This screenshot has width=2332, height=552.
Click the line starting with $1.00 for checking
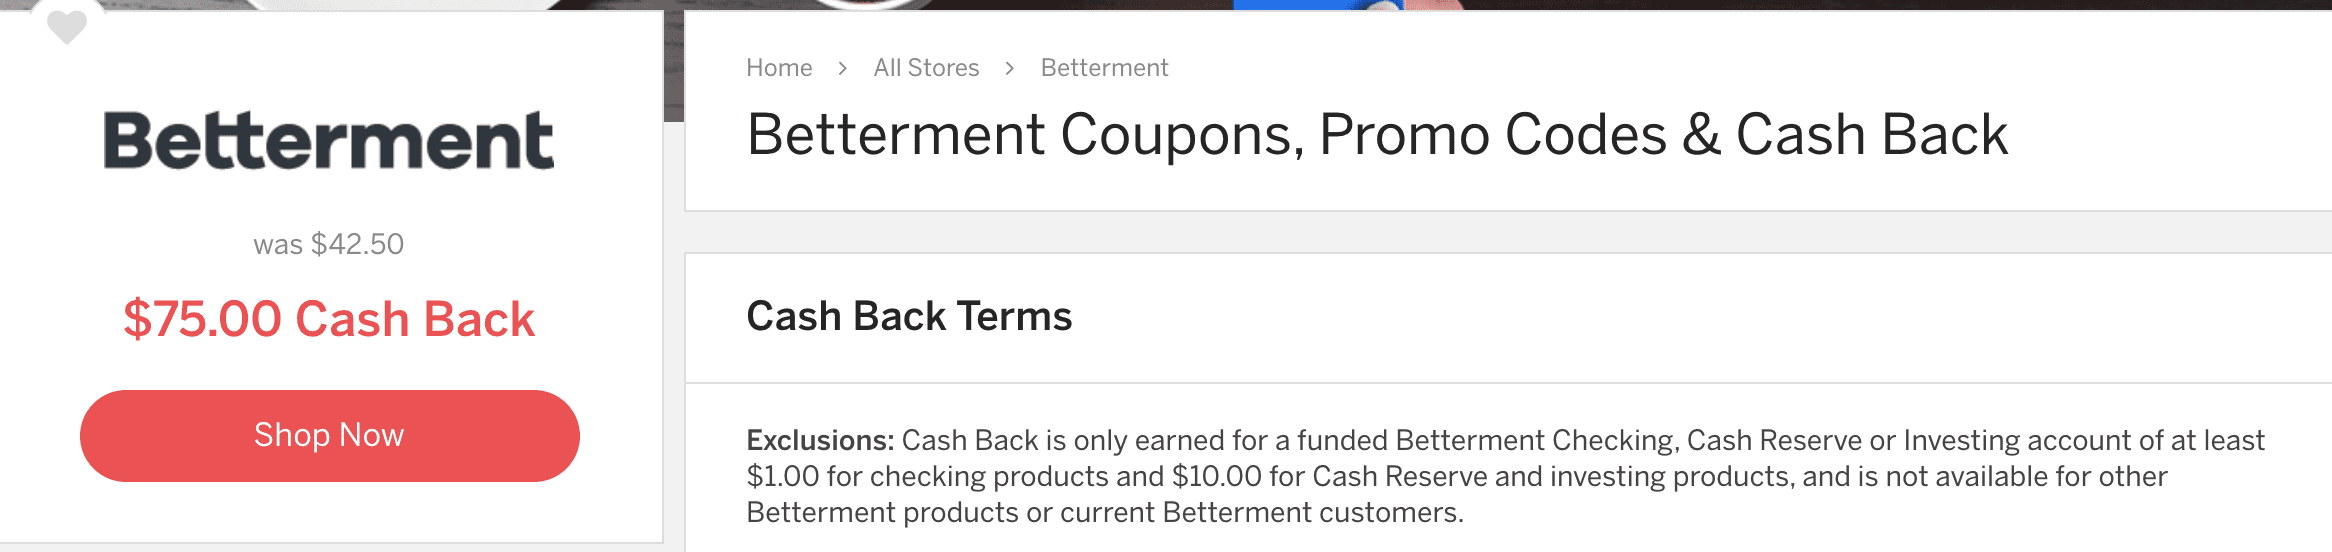tap(1457, 476)
